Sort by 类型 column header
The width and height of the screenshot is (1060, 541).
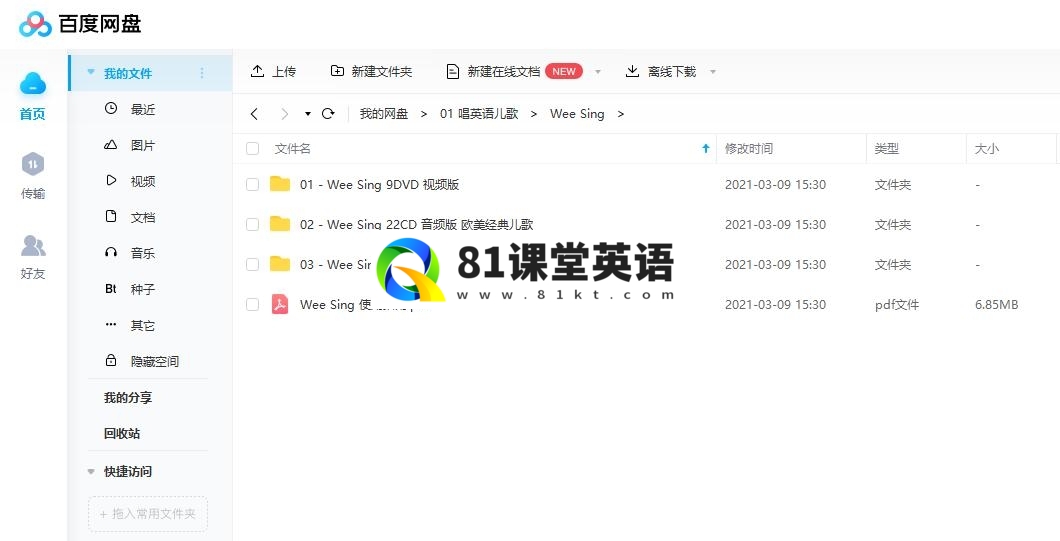pyautogui.click(x=886, y=149)
